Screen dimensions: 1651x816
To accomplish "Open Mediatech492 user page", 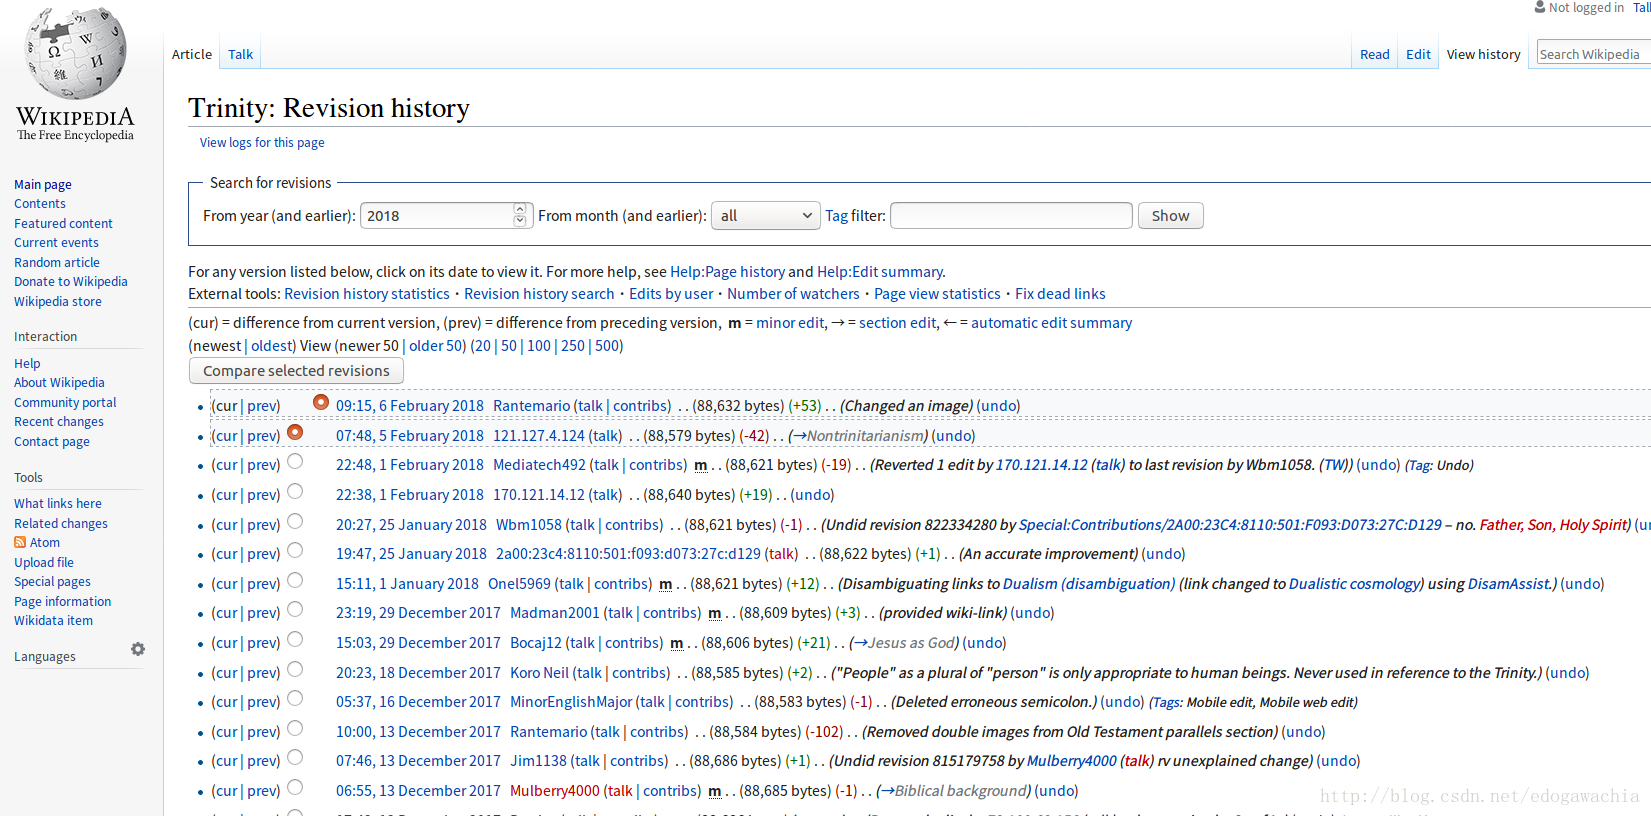I will (x=539, y=465).
